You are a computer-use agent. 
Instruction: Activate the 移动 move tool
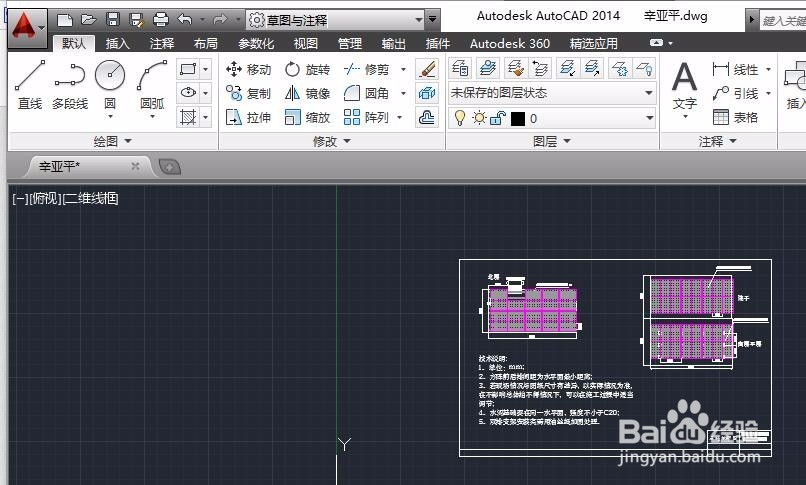click(x=248, y=69)
